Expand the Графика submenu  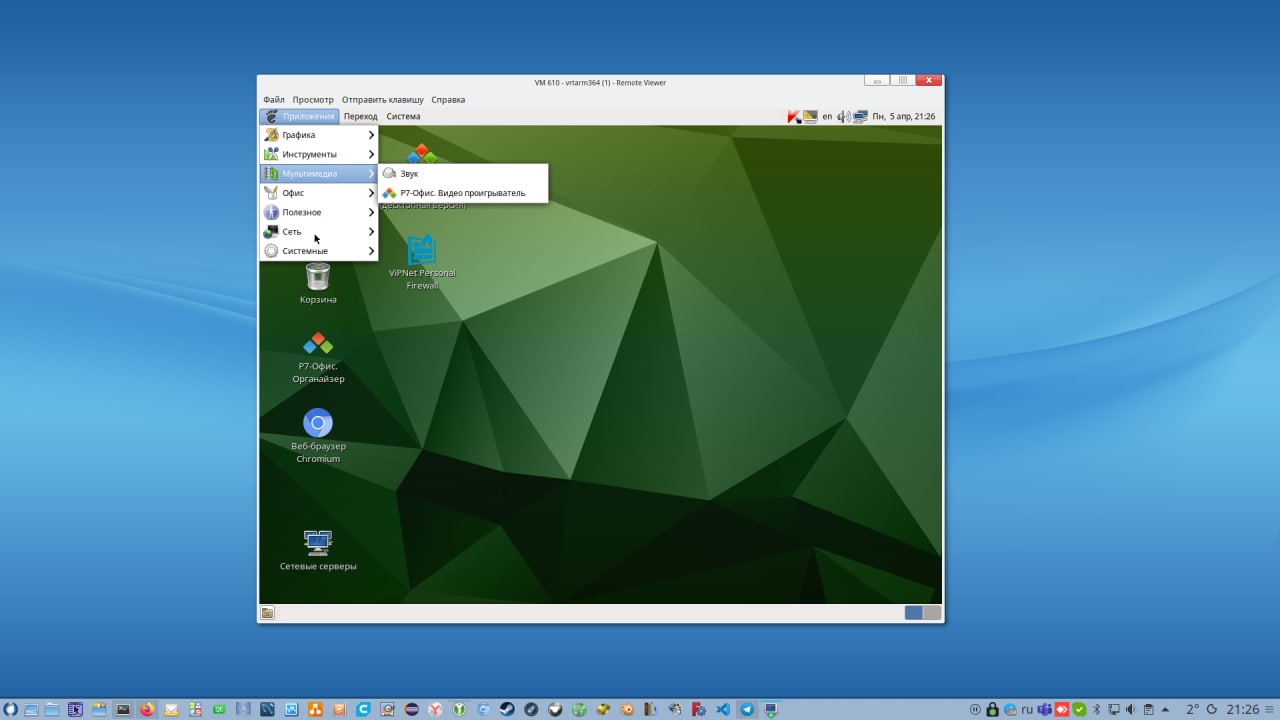coord(319,135)
